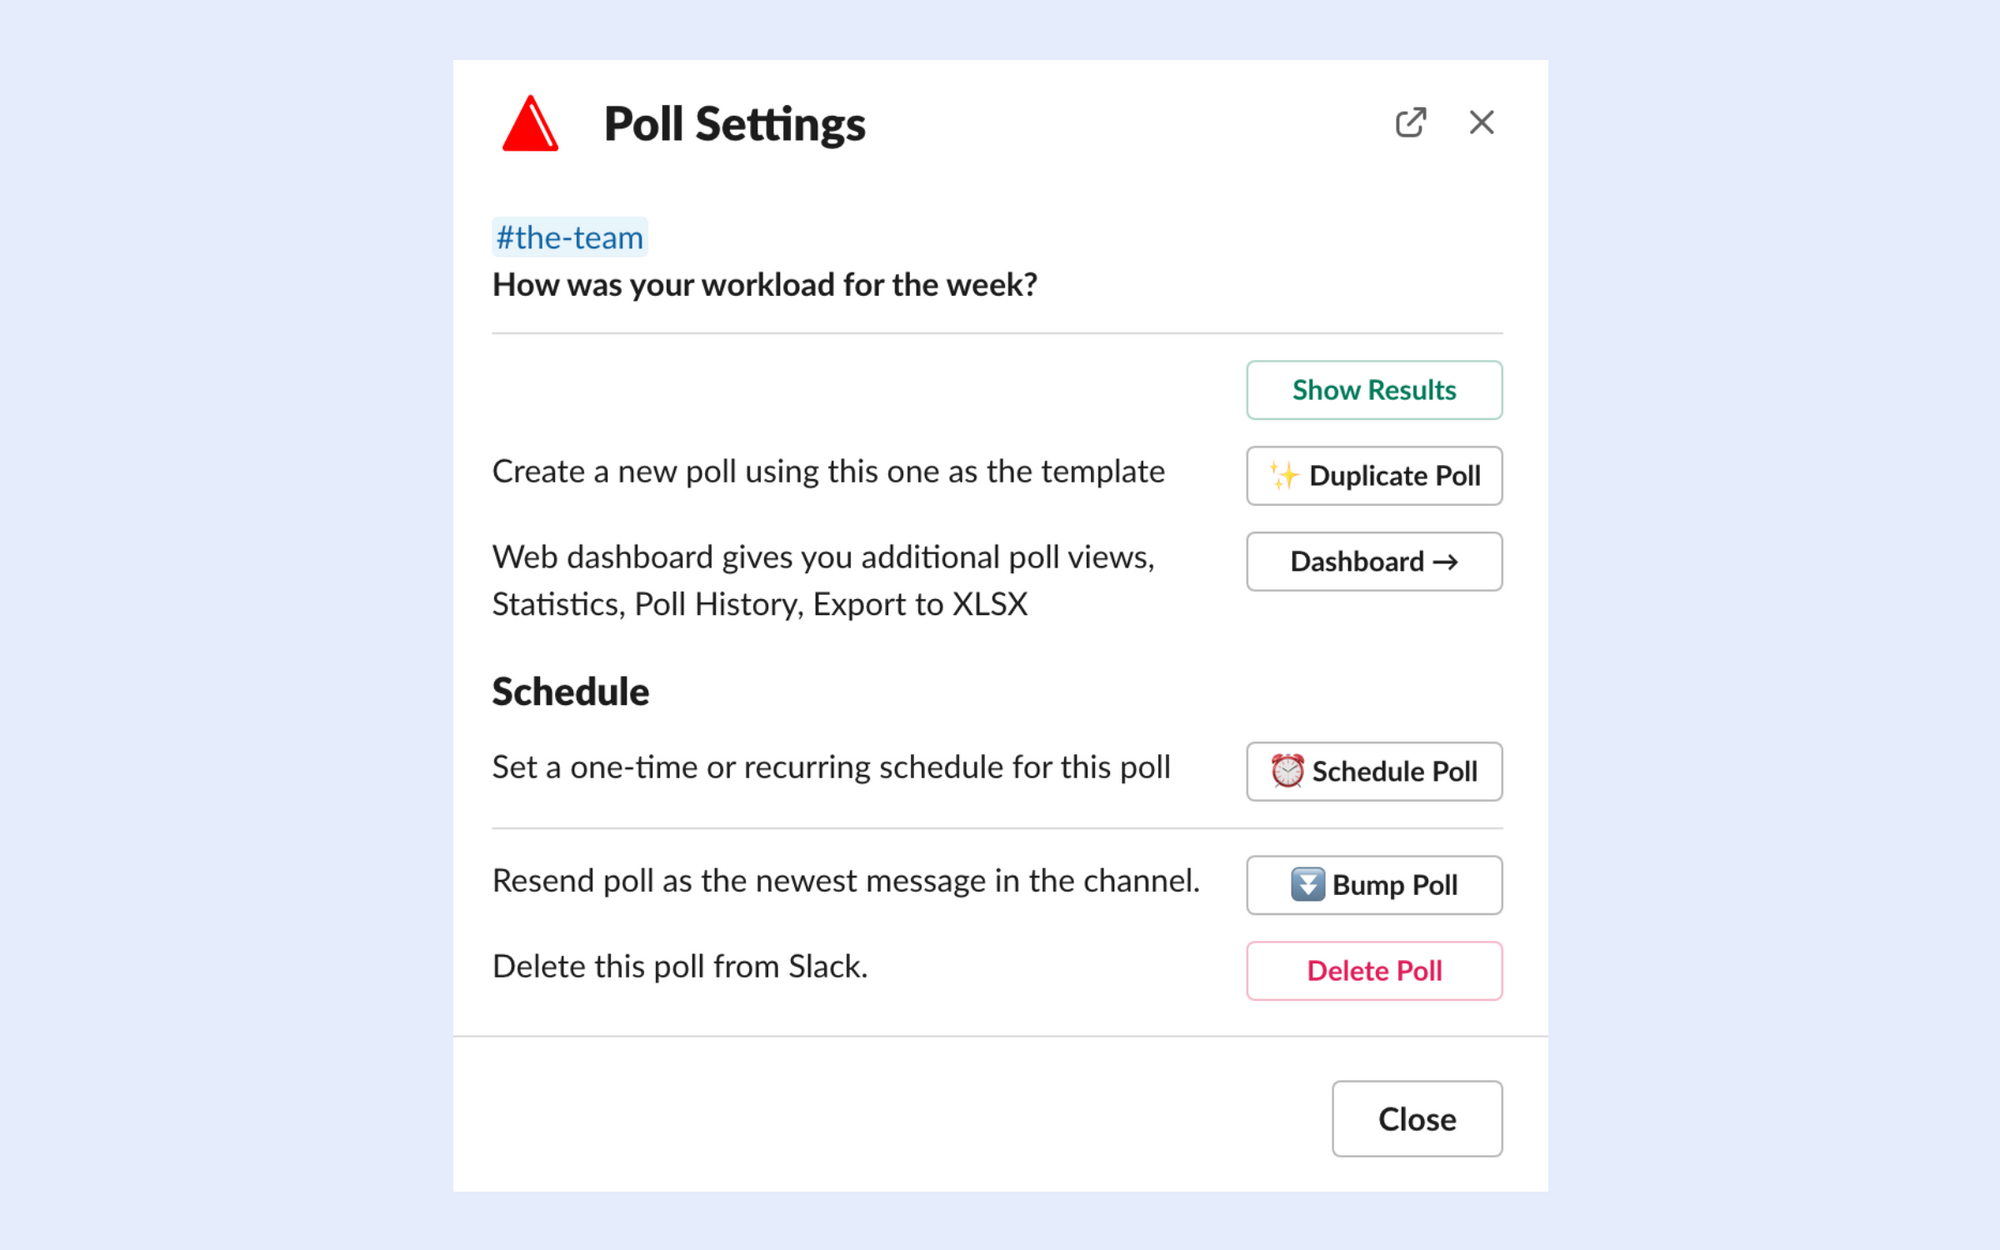Click the Schedule section heading
The image size is (2000, 1250).
(570, 692)
